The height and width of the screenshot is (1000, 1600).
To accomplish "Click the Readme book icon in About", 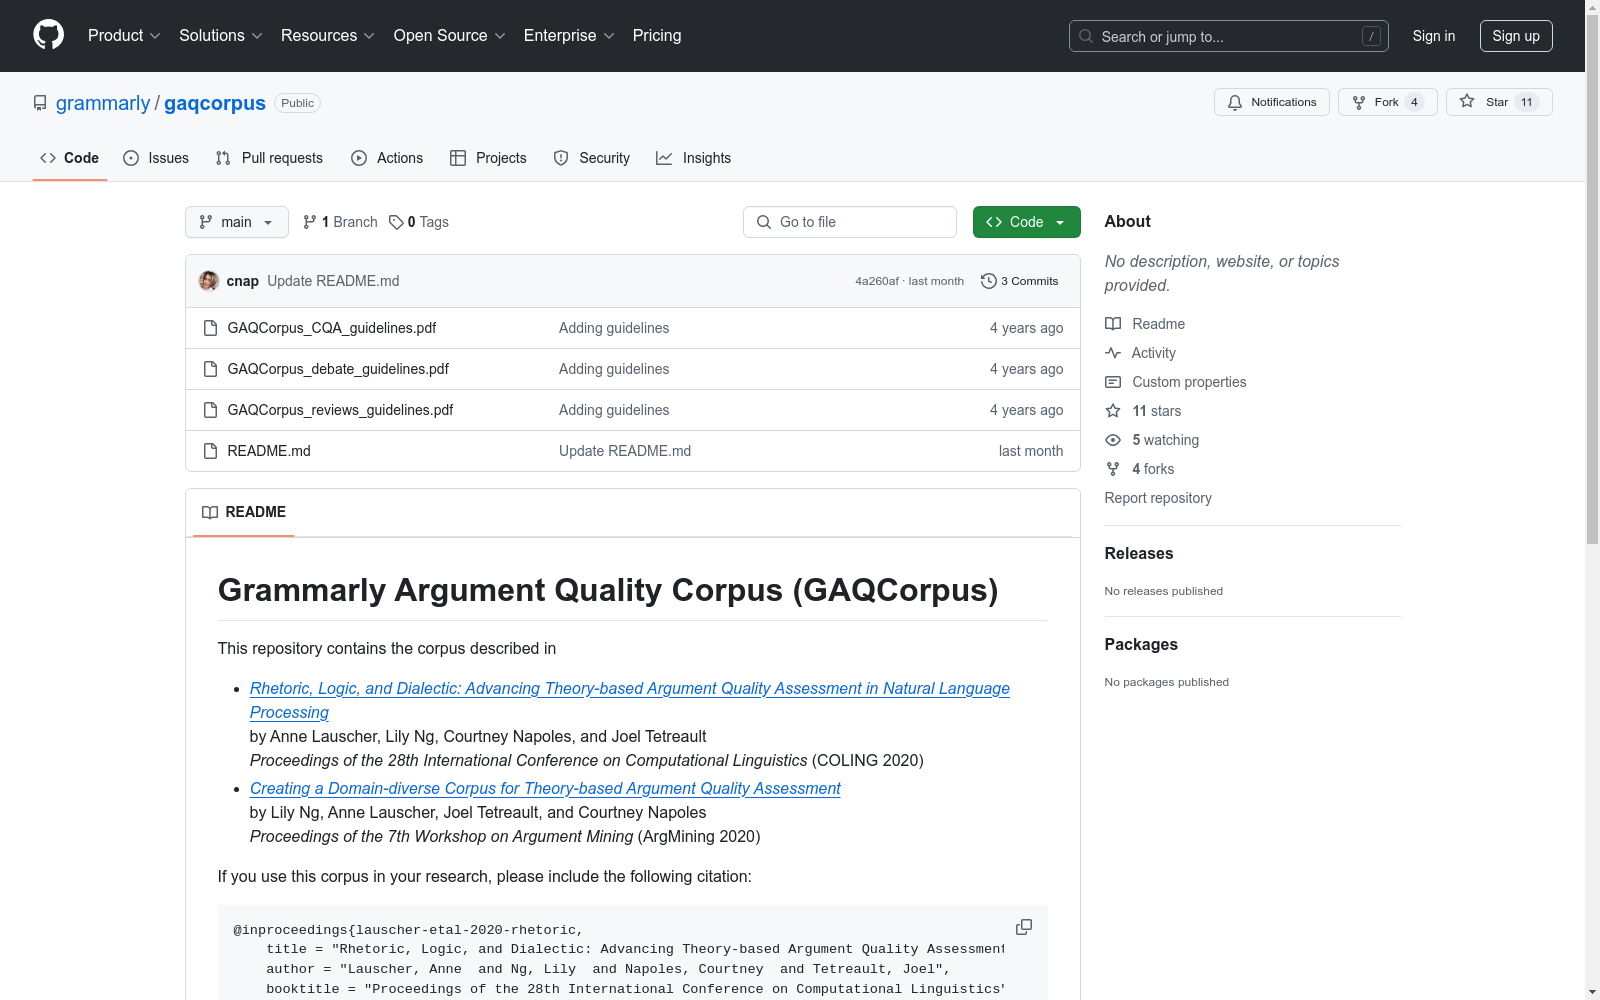I will (1113, 324).
